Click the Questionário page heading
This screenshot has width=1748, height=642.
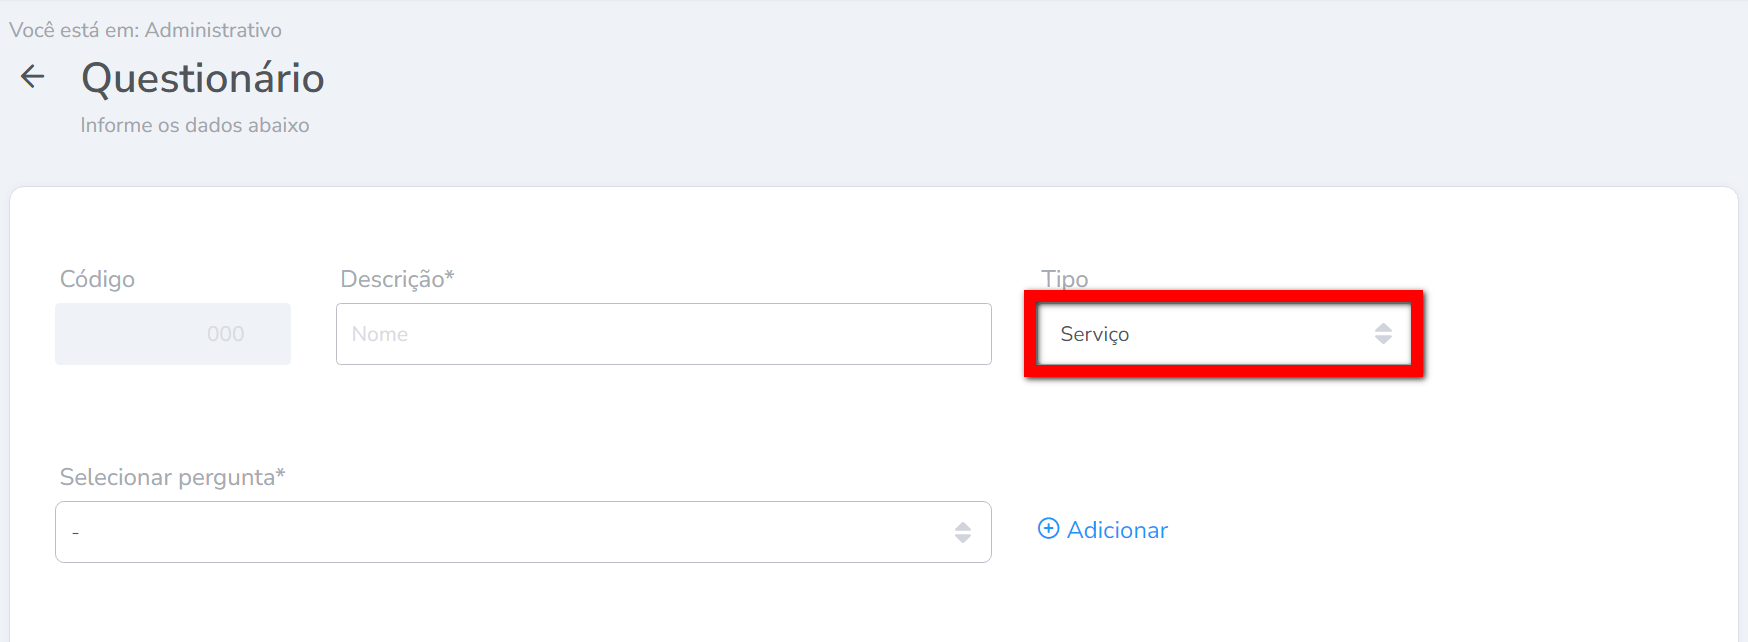pos(203,78)
